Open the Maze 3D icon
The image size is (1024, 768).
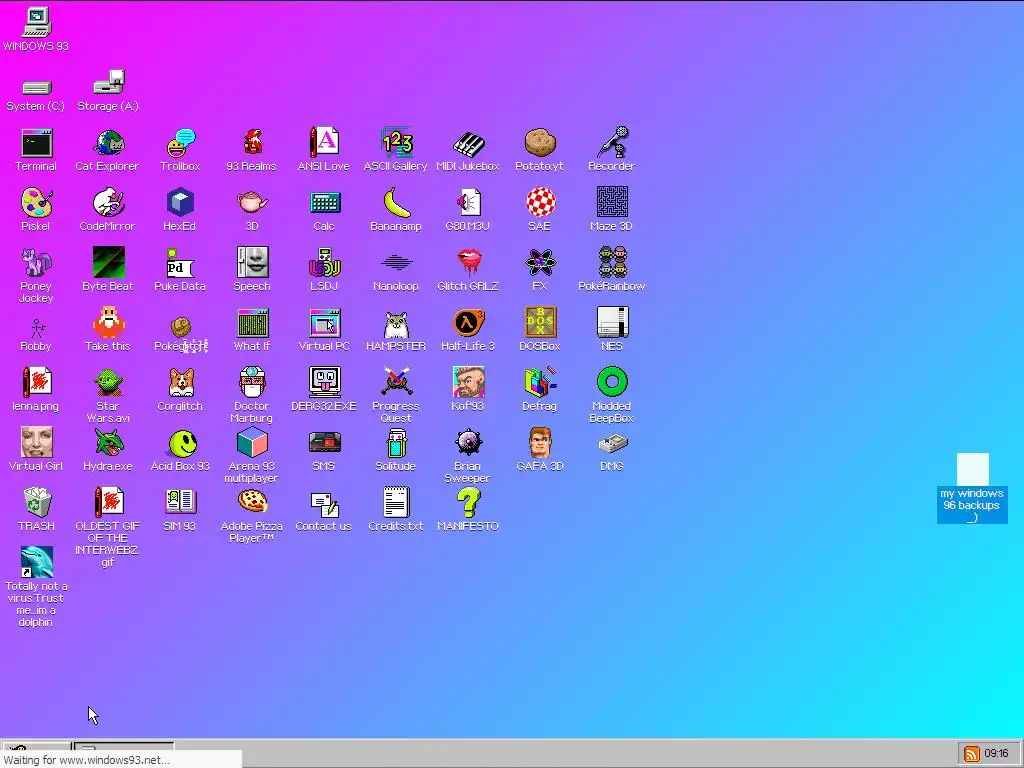click(x=612, y=202)
